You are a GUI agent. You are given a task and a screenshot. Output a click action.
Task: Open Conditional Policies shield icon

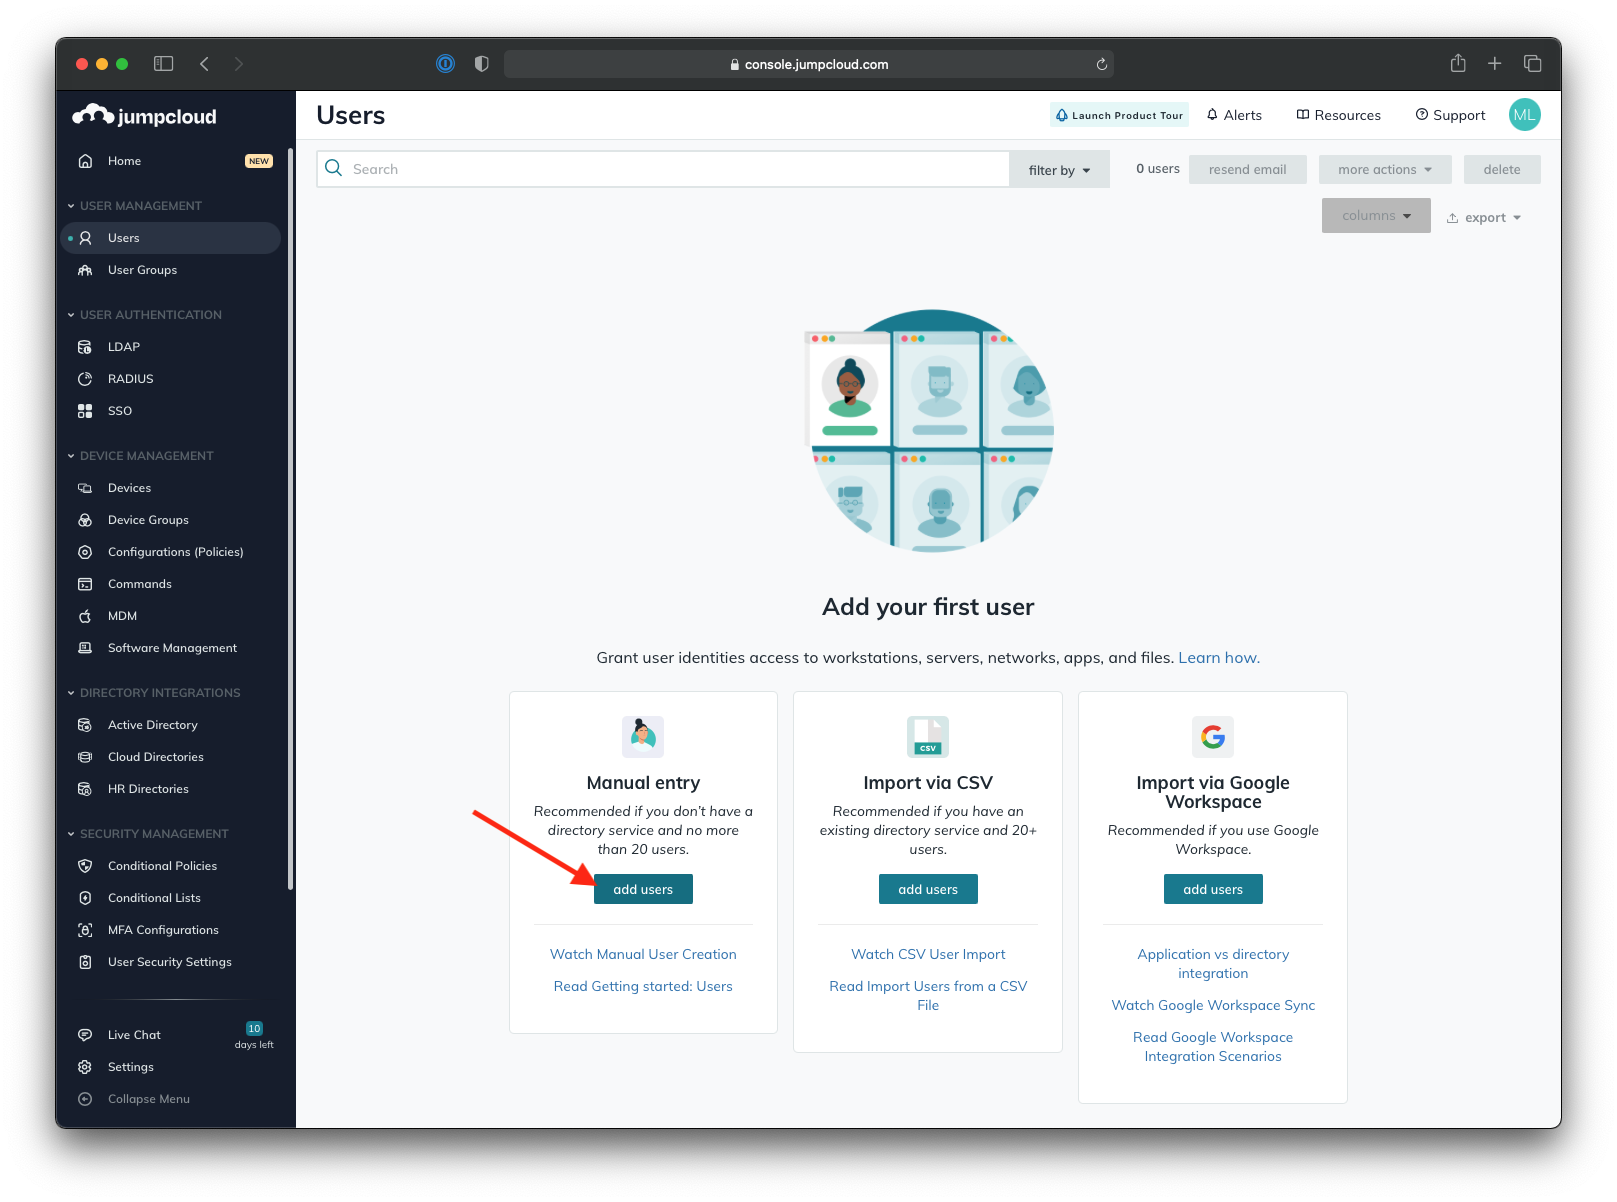pos(85,866)
